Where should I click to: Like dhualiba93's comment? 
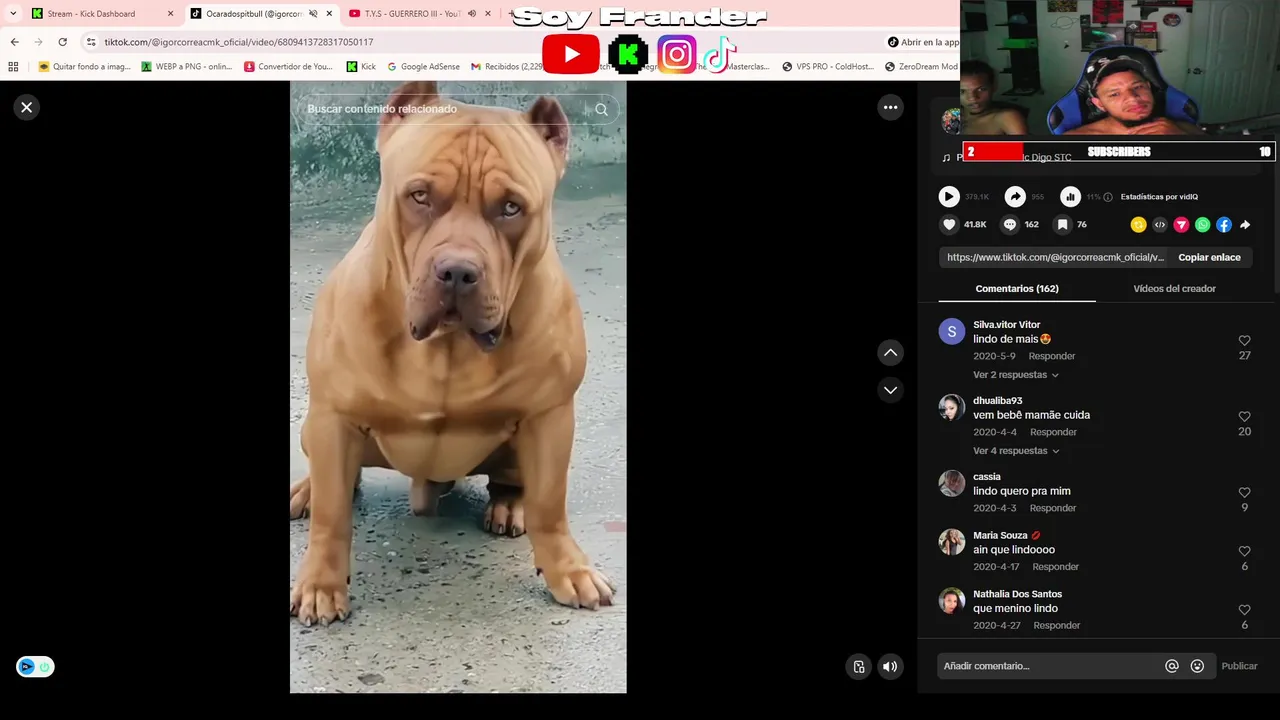1244,417
